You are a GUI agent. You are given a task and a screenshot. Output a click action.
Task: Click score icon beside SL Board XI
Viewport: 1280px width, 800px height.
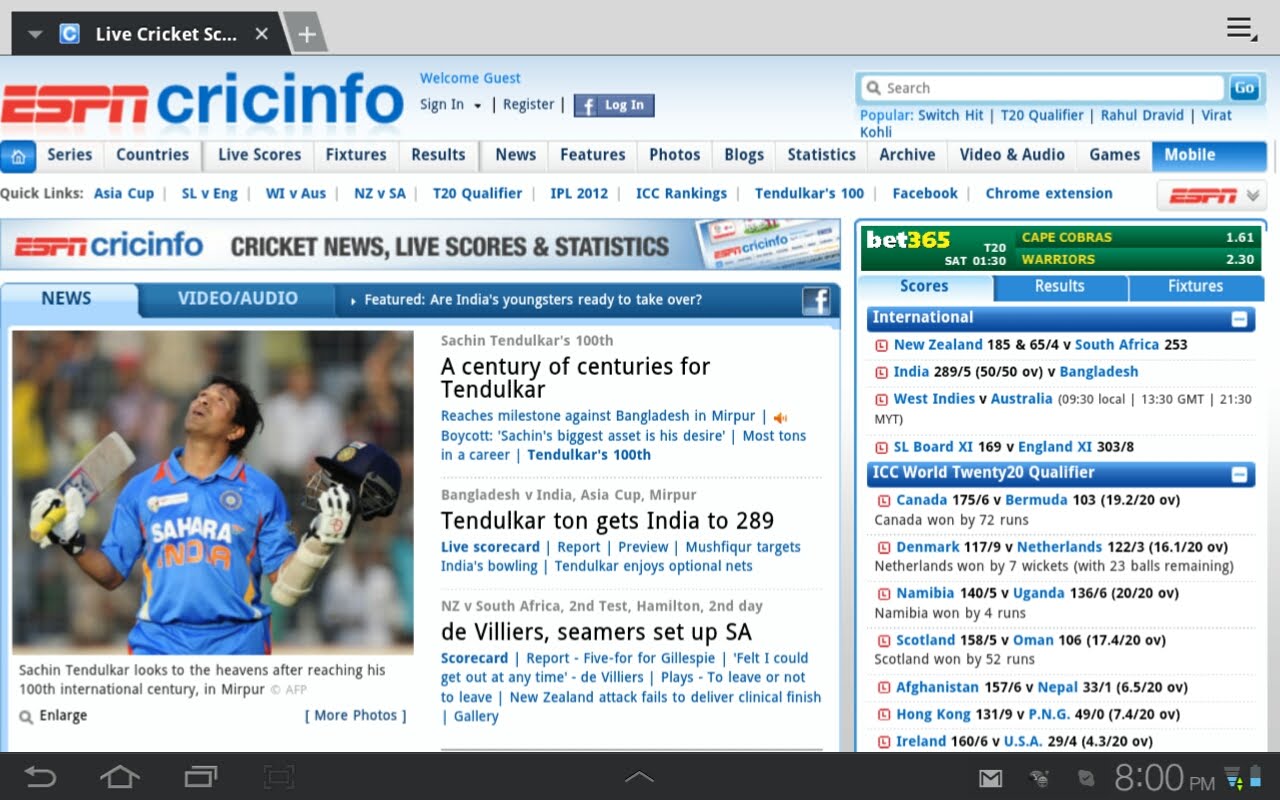point(882,447)
